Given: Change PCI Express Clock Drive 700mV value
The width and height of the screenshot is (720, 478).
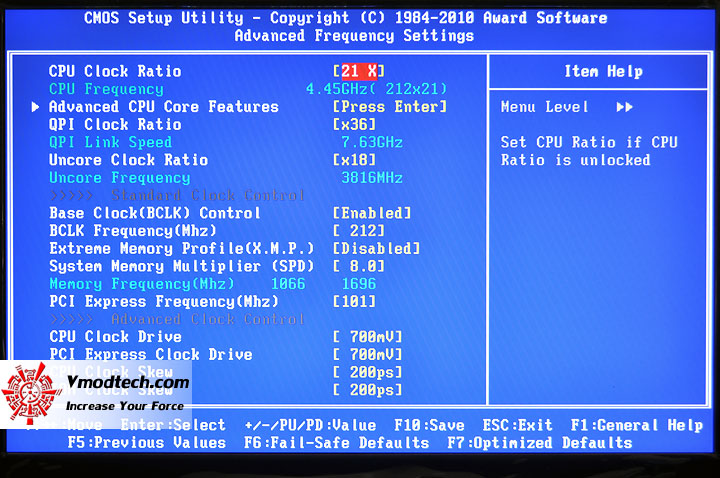Looking at the screenshot, I should [x=368, y=354].
